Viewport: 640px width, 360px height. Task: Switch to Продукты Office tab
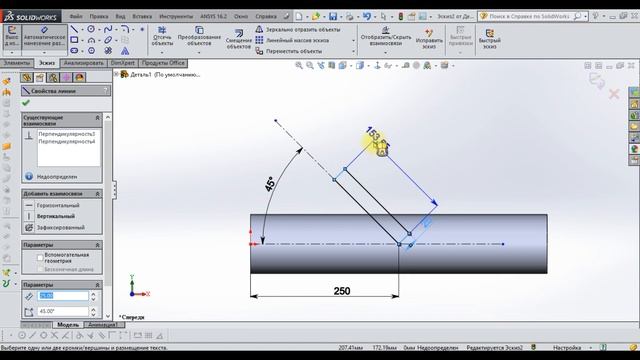click(x=163, y=63)
